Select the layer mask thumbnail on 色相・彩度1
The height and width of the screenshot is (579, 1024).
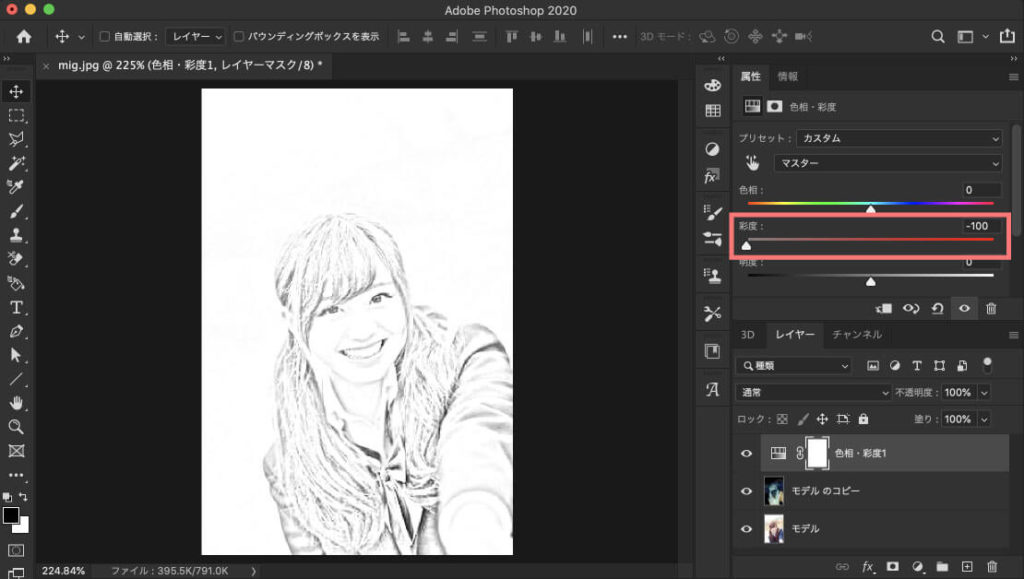817,453
